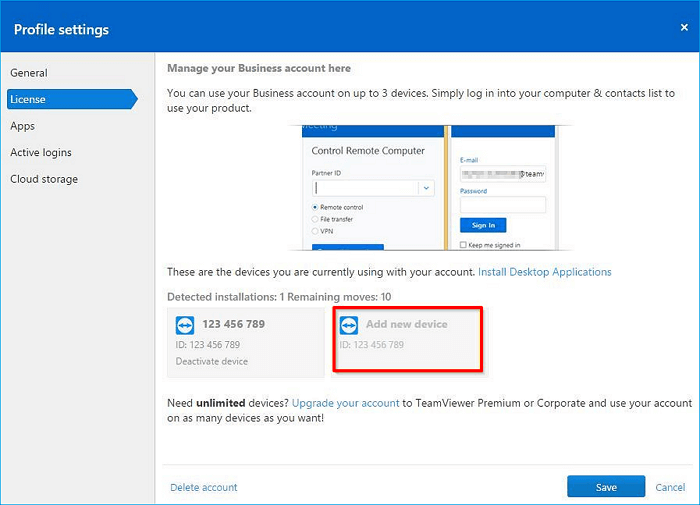The height and width of the screenshot is (505, 700).
Task: Close the Profile settings dialog
Action: pos(684,28)
